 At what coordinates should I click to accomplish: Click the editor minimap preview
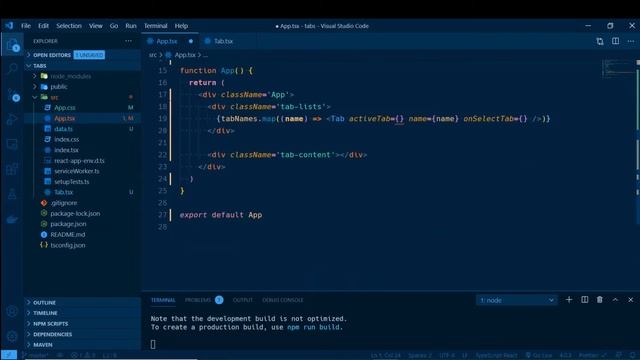618,68
